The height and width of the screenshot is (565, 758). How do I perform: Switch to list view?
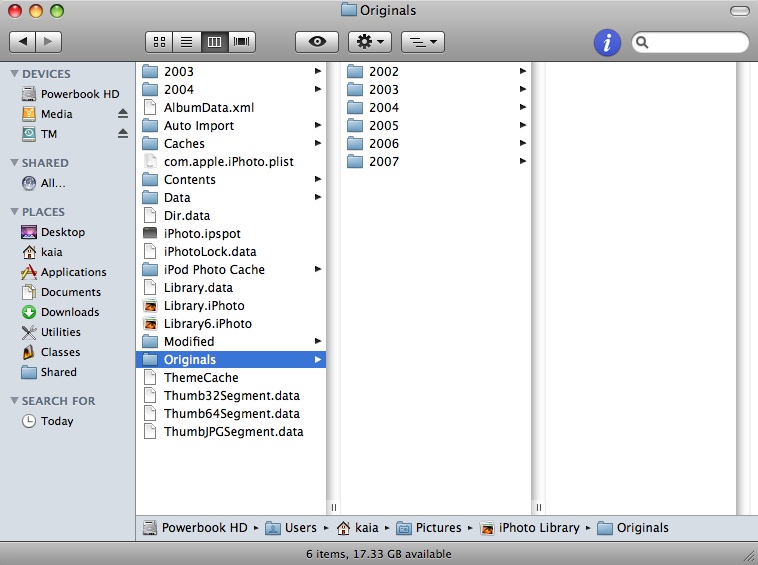click(187, 42)
